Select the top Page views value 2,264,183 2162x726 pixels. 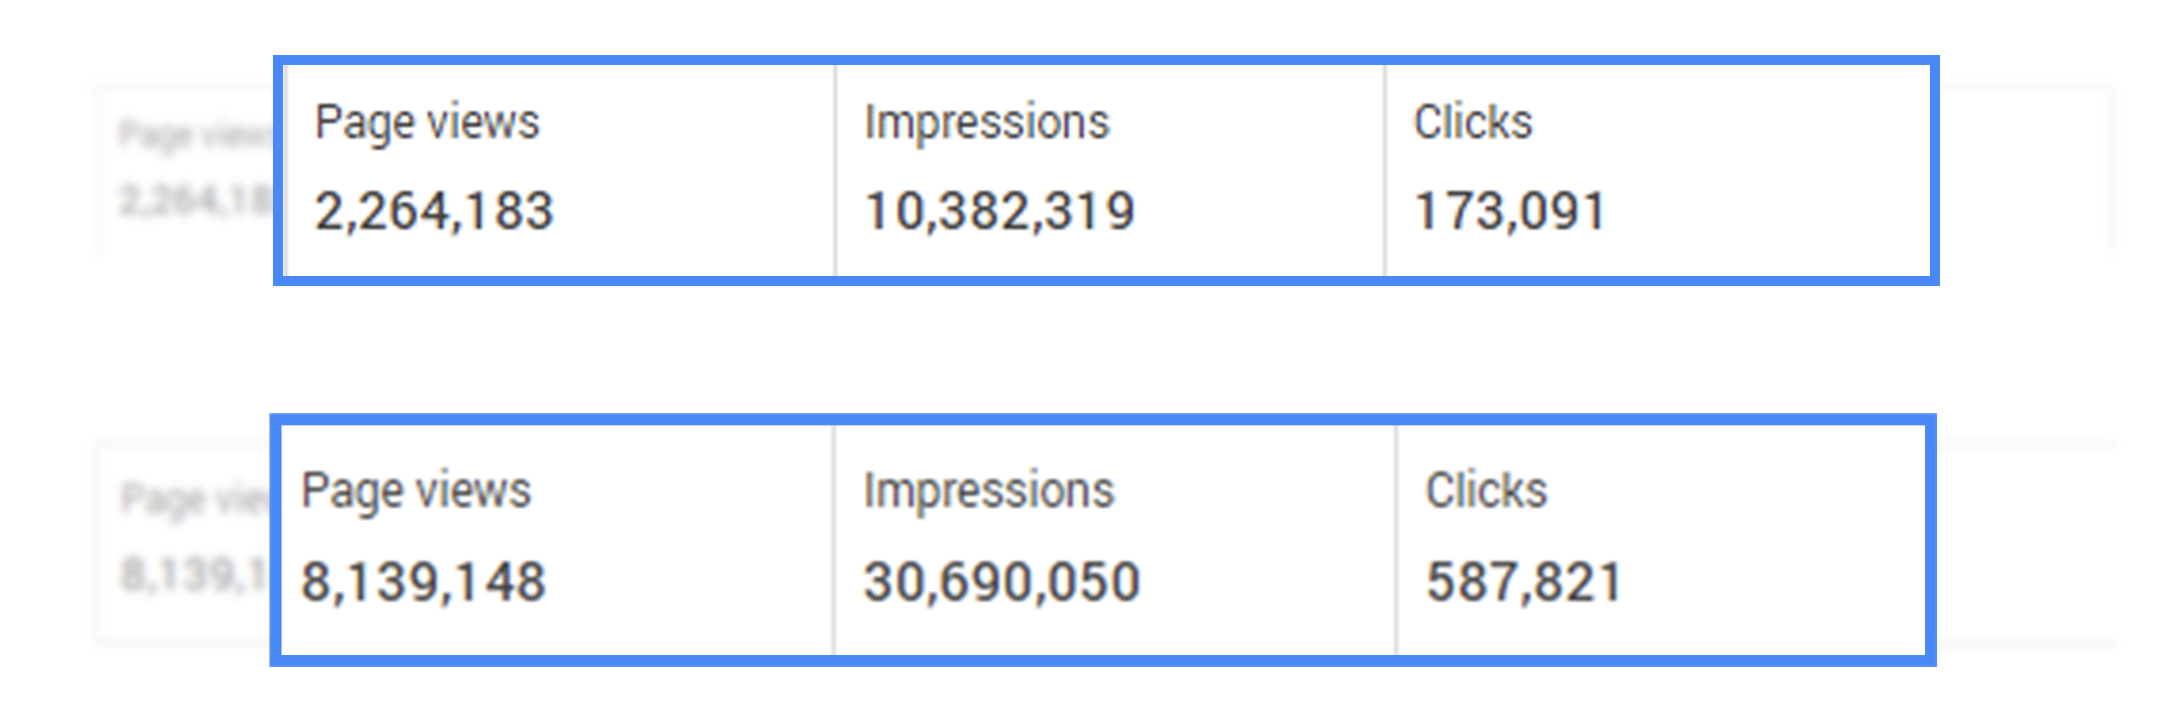(434, 212)
